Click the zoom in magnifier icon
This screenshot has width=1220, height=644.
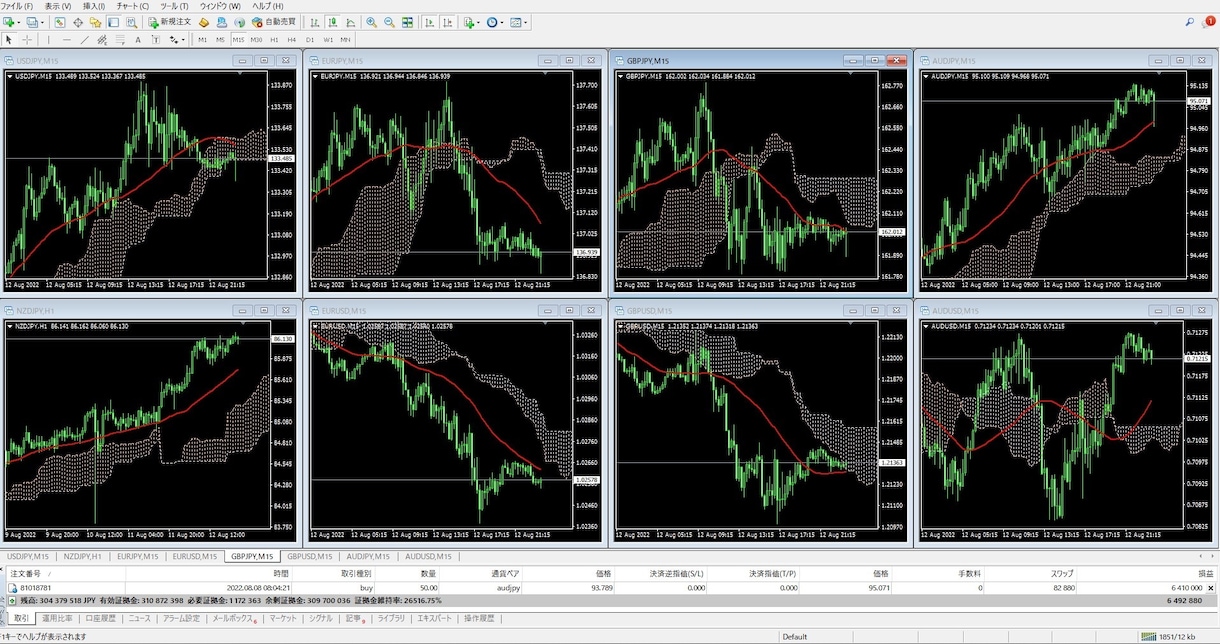(371, 21)
